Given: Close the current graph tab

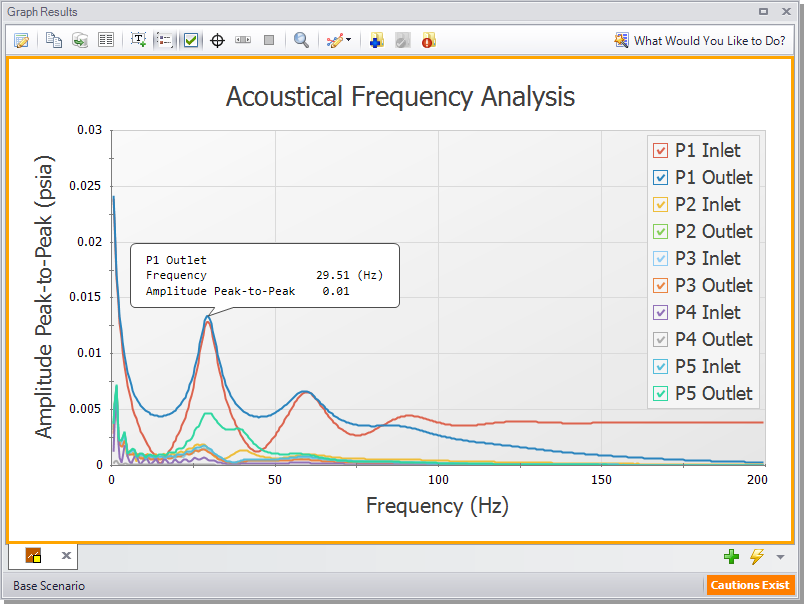Looking at the screenshot, I should [66, 555].
